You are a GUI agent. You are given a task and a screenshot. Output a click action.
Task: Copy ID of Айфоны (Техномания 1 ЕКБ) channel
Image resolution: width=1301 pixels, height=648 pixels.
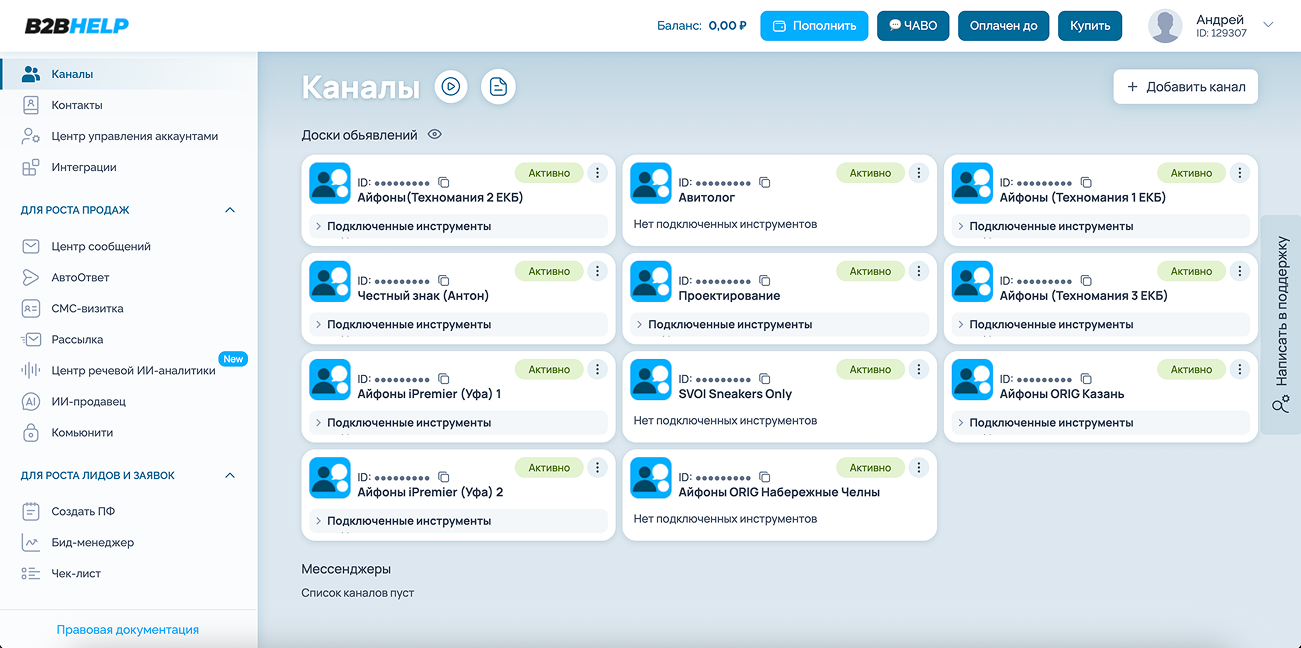(x=1086, y=183)
